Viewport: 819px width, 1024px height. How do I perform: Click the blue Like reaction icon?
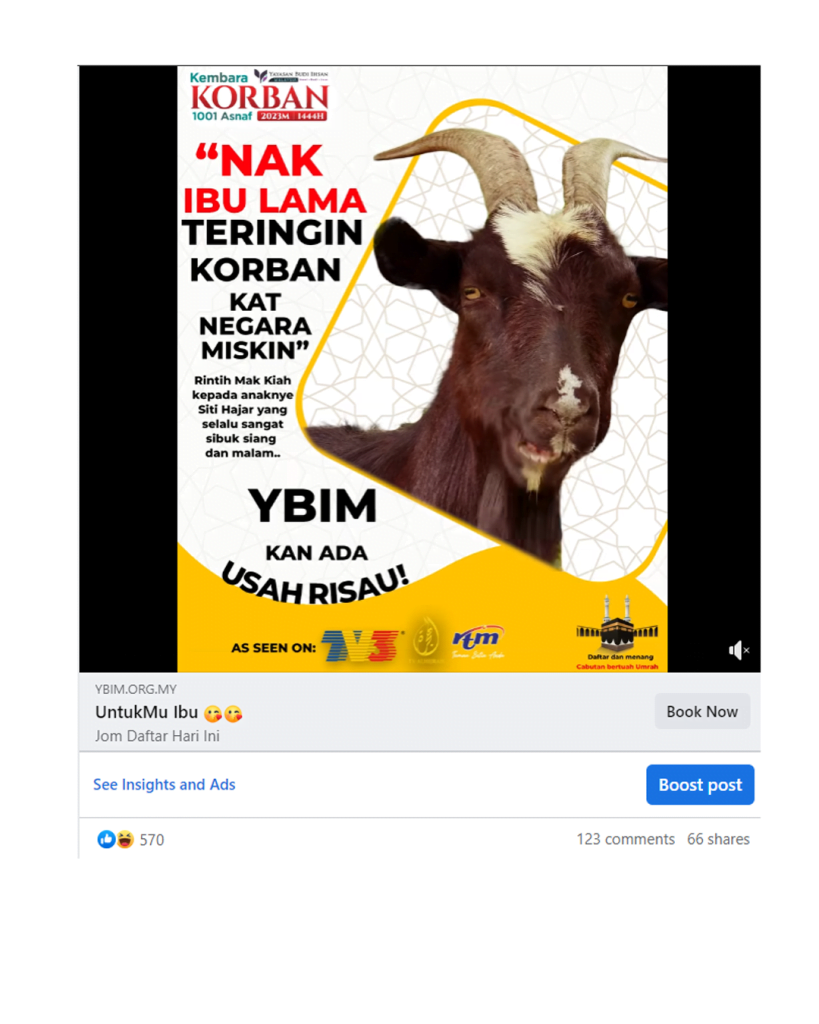(x=106, y=839)
